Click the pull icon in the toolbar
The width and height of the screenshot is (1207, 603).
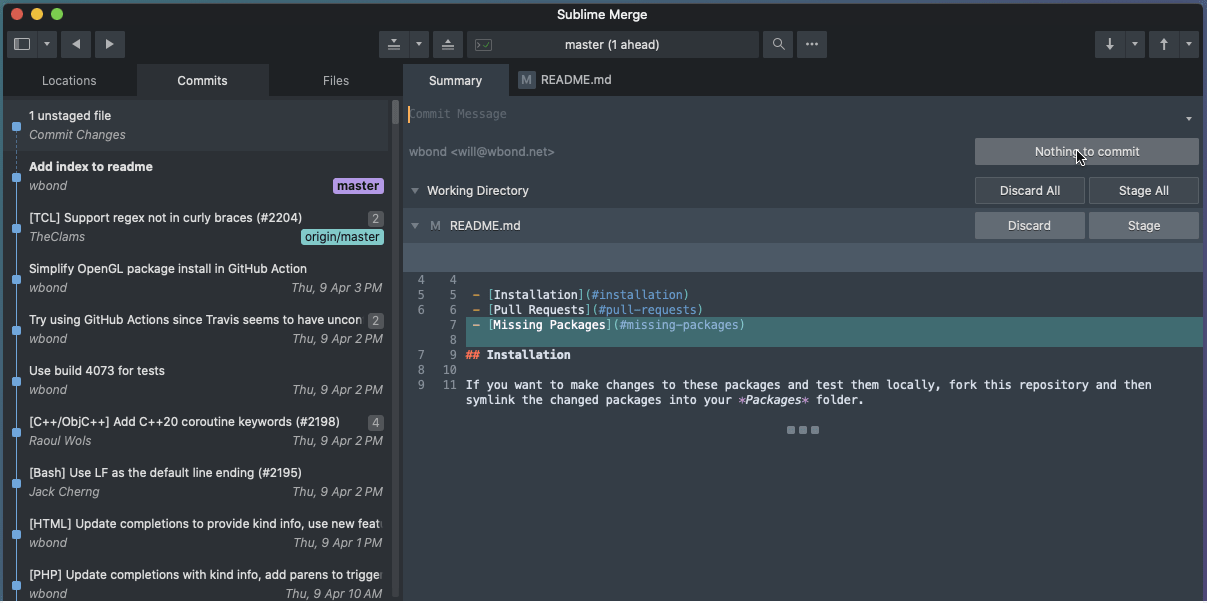click(394, 44)
